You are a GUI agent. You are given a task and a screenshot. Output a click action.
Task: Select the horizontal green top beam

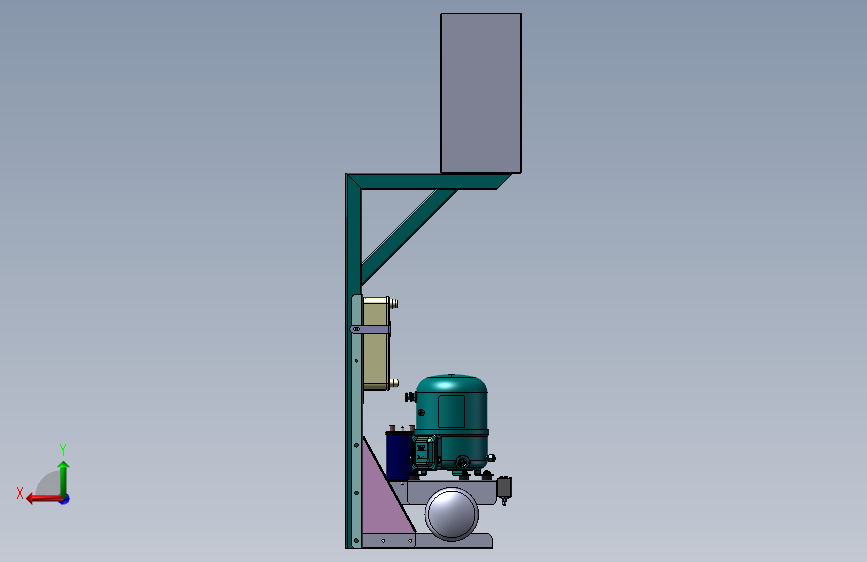click(x=429, y=181)
